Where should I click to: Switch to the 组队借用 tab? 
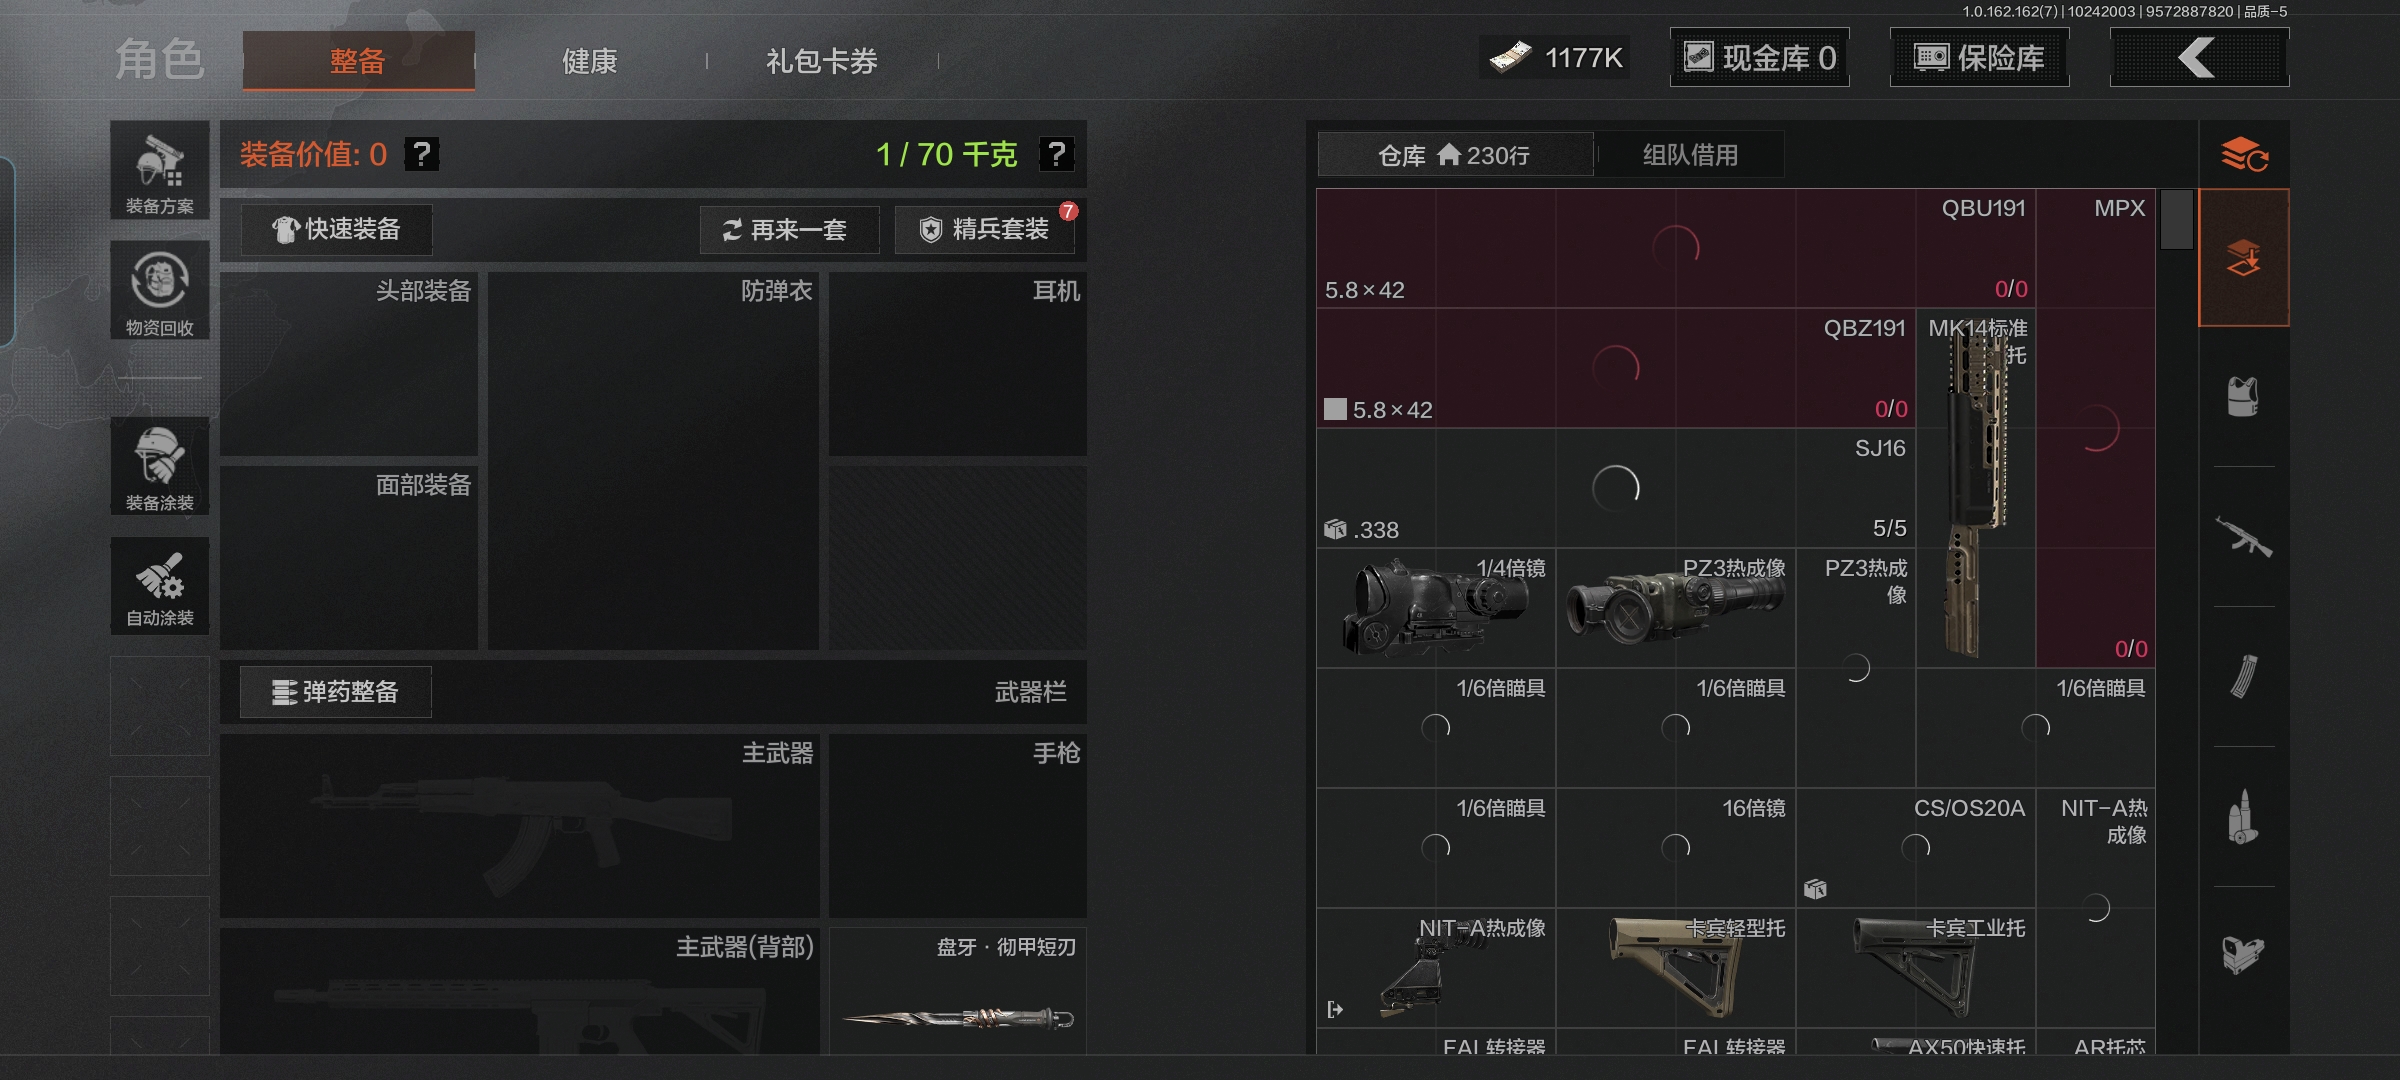1690,155
